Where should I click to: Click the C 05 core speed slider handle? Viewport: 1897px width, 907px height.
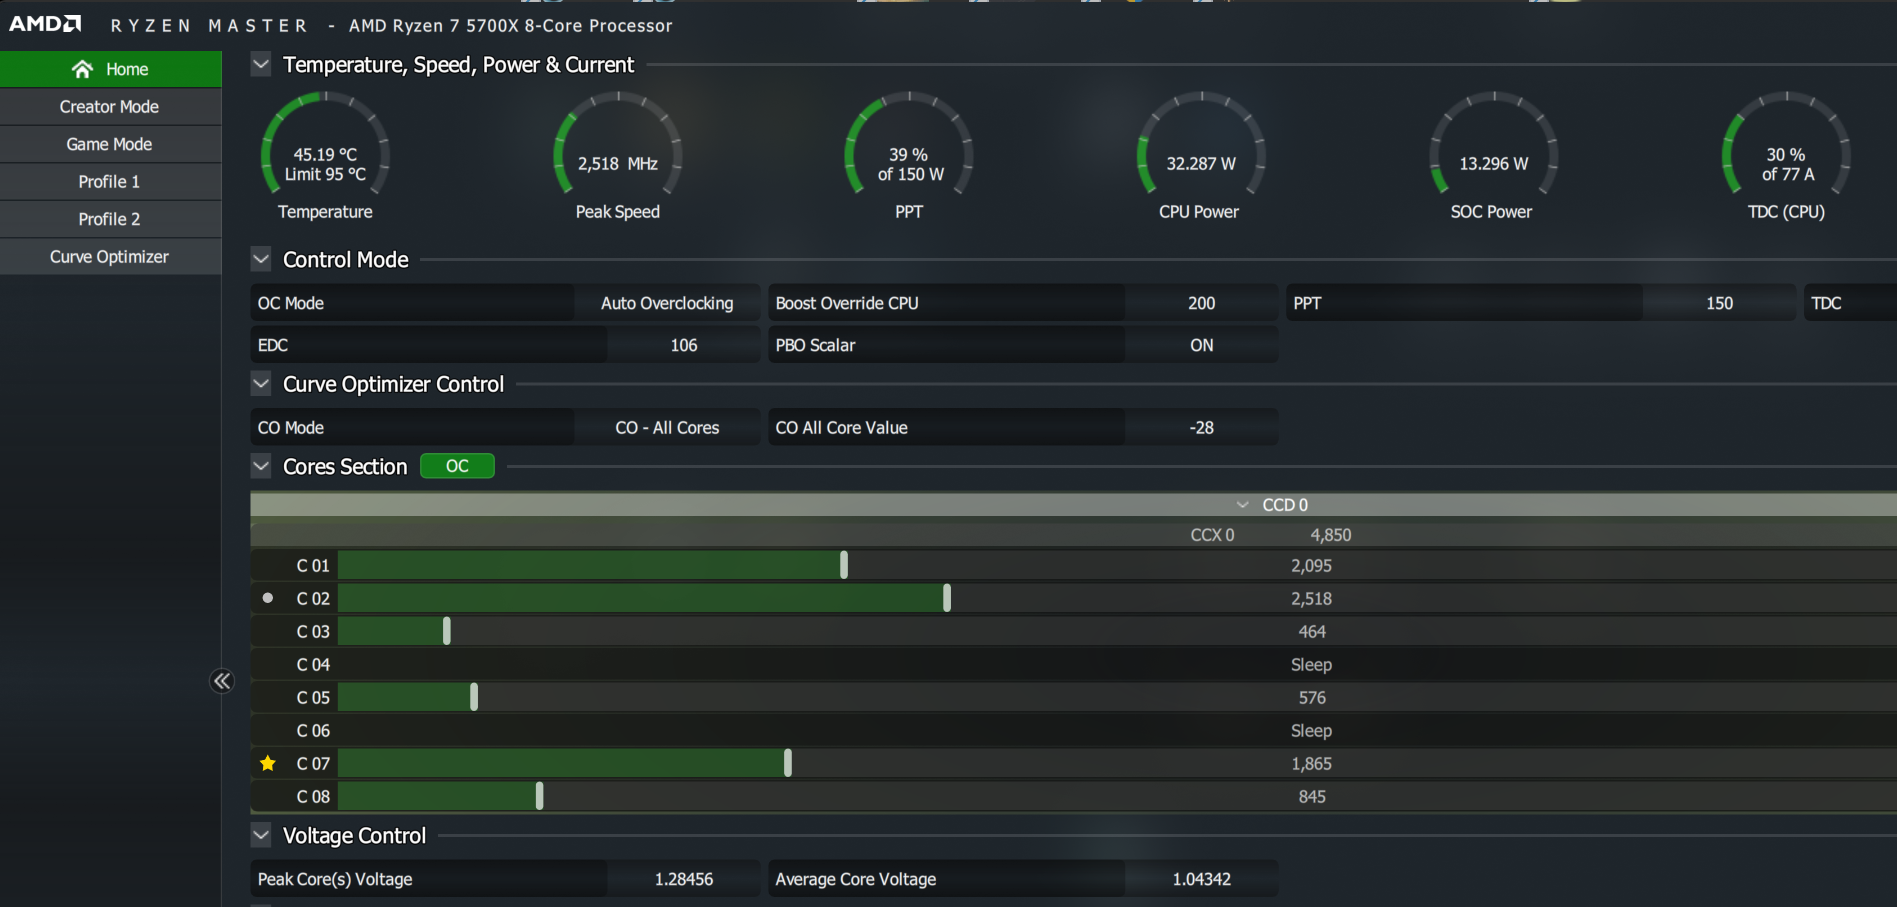point(474,697)
